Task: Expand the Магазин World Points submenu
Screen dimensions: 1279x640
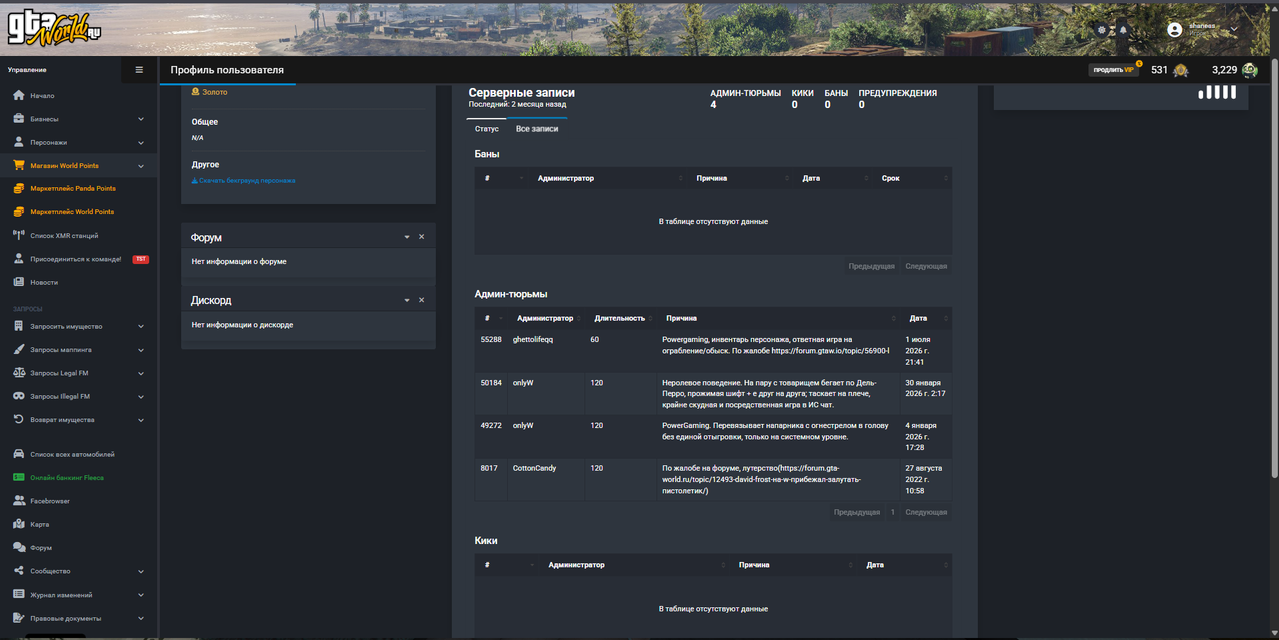Action: [x=141, y=166]
